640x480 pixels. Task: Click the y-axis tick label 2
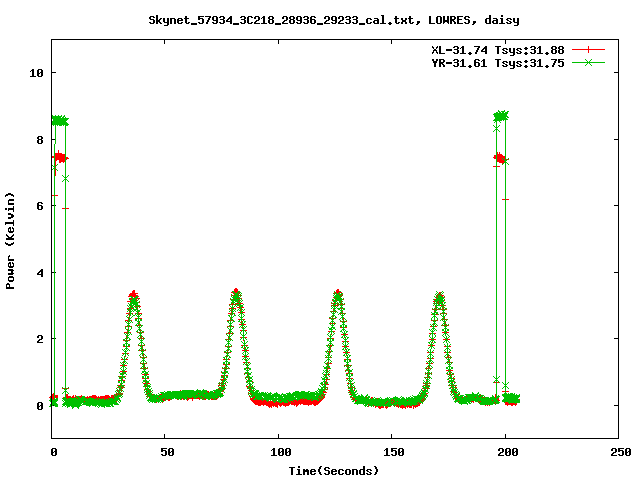coord(40,339)
